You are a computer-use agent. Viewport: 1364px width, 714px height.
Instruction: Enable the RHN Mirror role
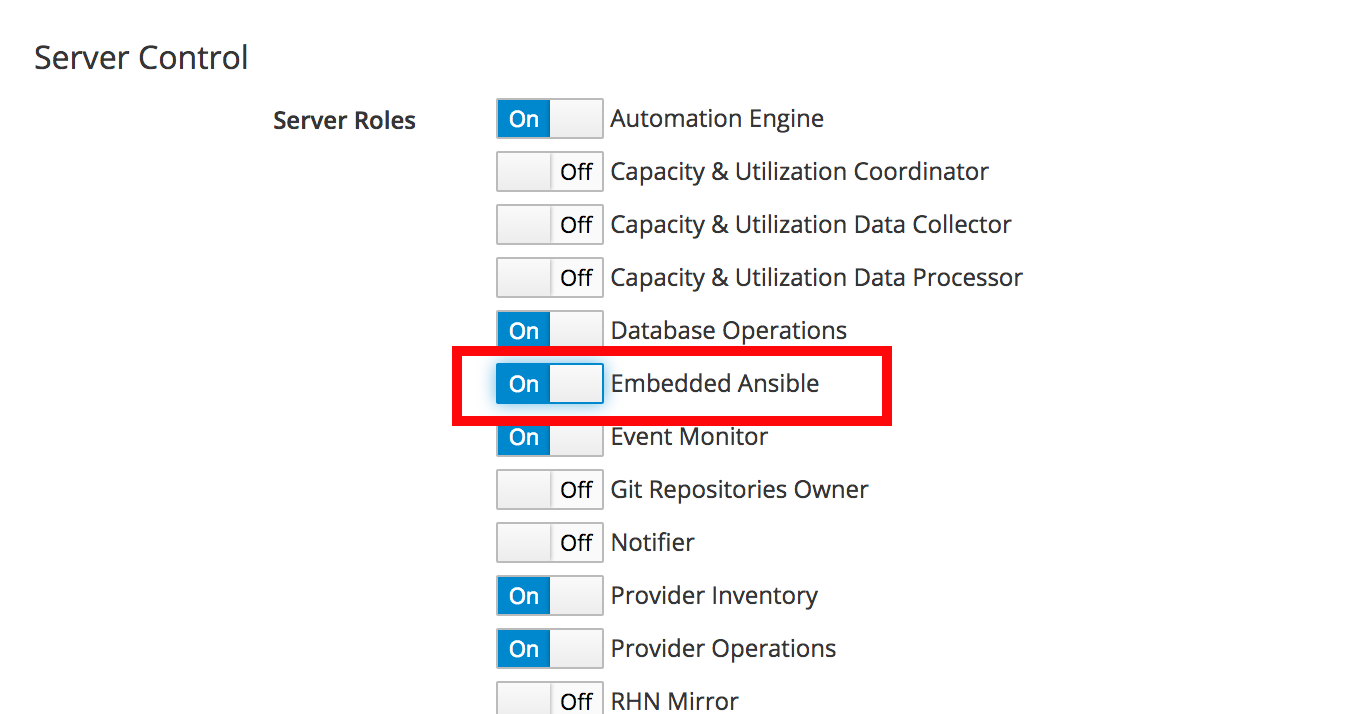click(550, 698)
